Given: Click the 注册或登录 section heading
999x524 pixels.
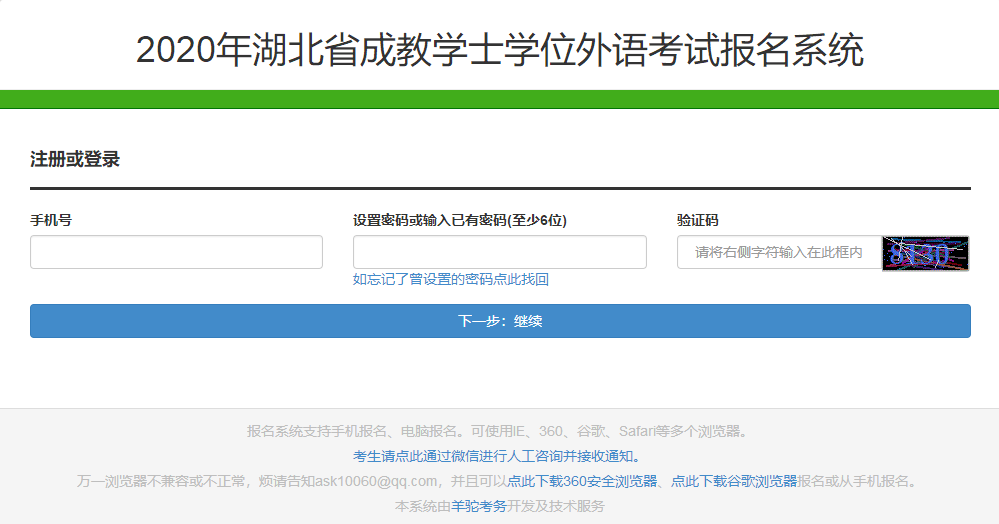Looking at the screenshot, I should (x=75, y=159).
